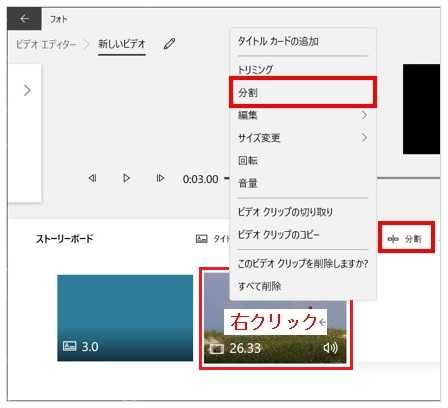The width and height of the screenshot is (448, 408).
Task: Expand the 編集 submenu arrow
Action: coord(364,115)
